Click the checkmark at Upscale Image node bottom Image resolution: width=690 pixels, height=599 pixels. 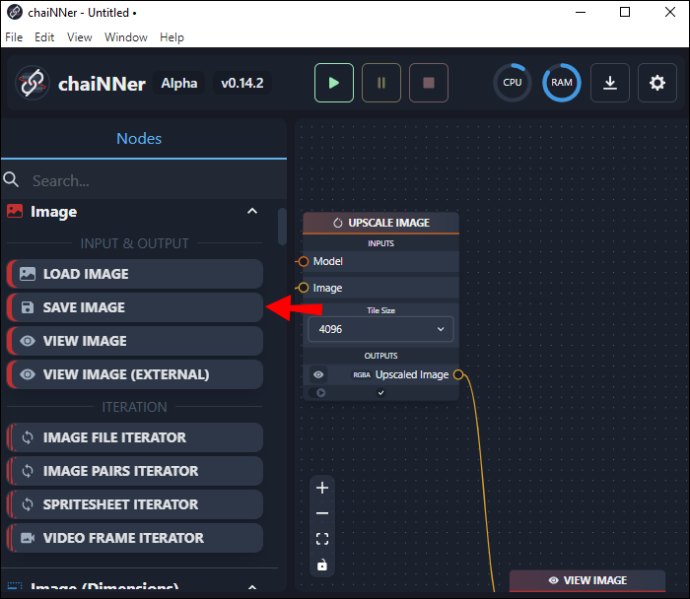(x=381, y=393)
